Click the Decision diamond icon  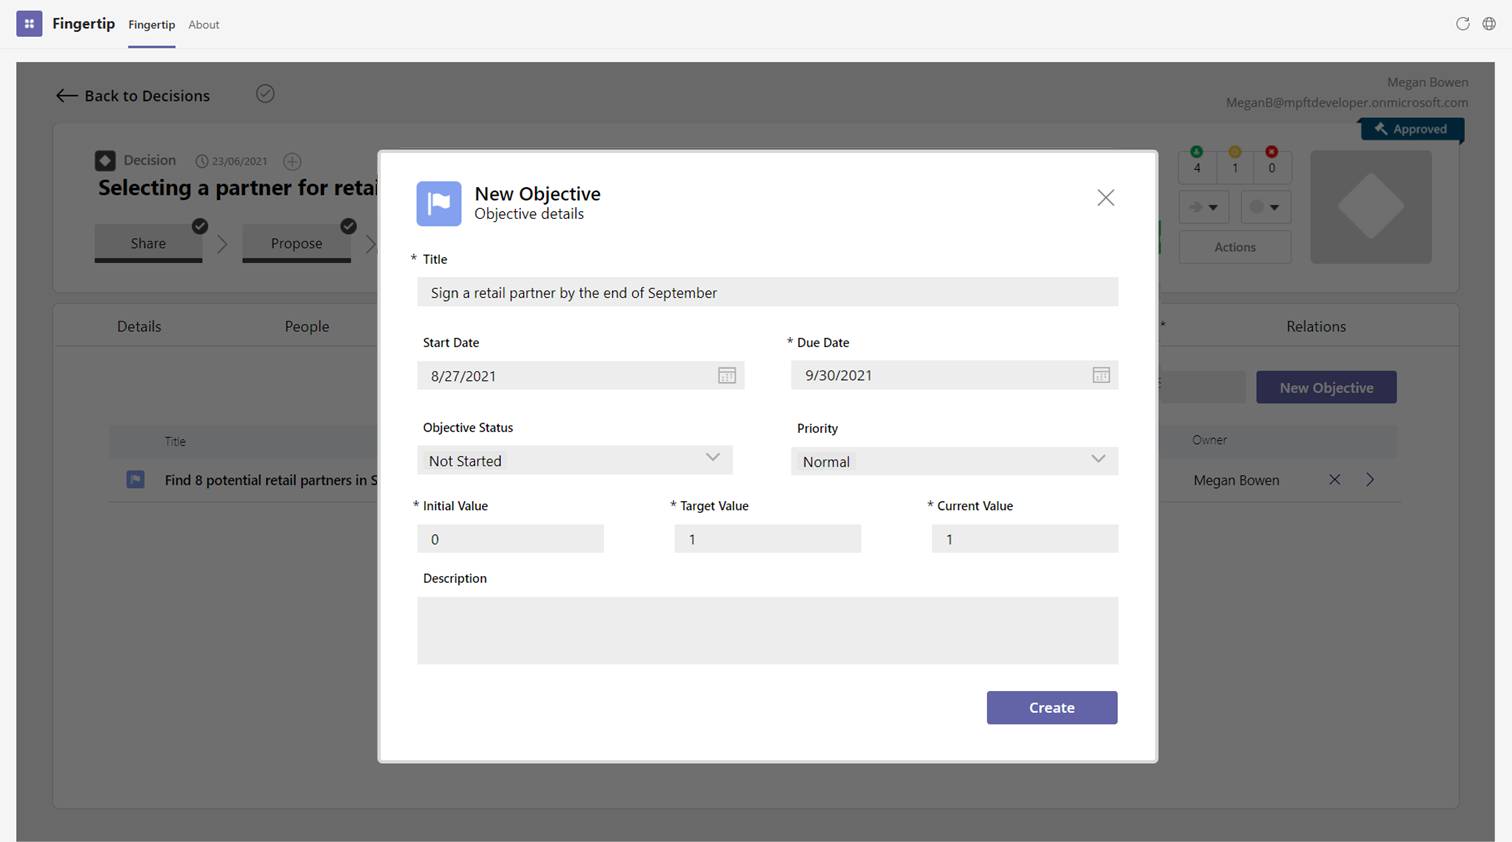(105, 160)
